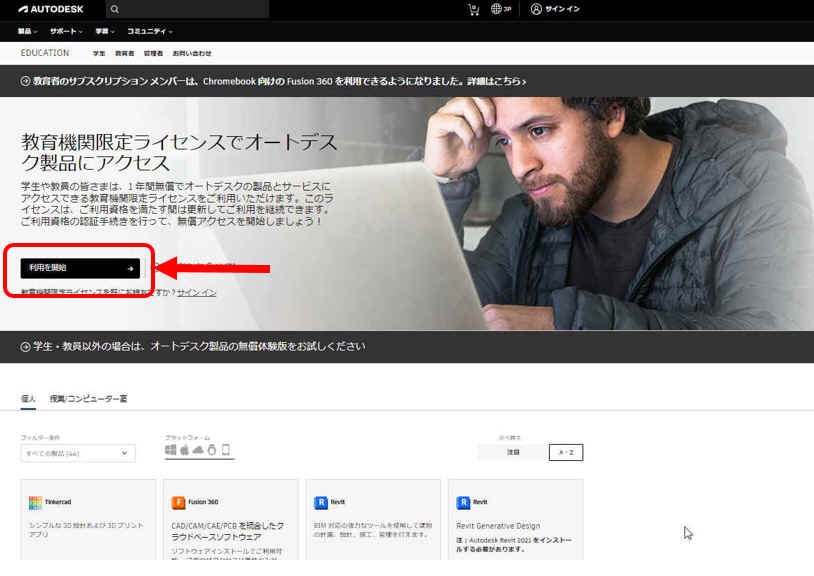814x576 pixels.
Task: Filter by cloud platform icon
Action: pyautogui.click(x=198, y=450)
